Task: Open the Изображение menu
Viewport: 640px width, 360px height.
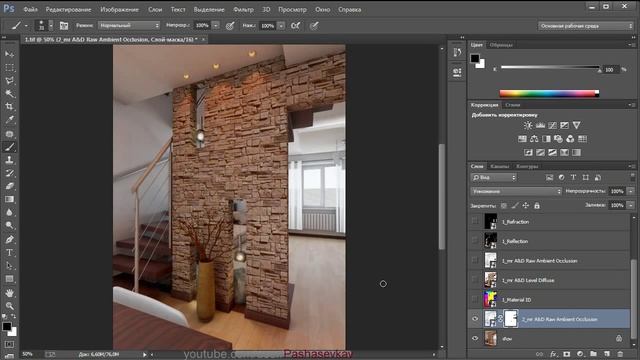Action: click(119, 9)
